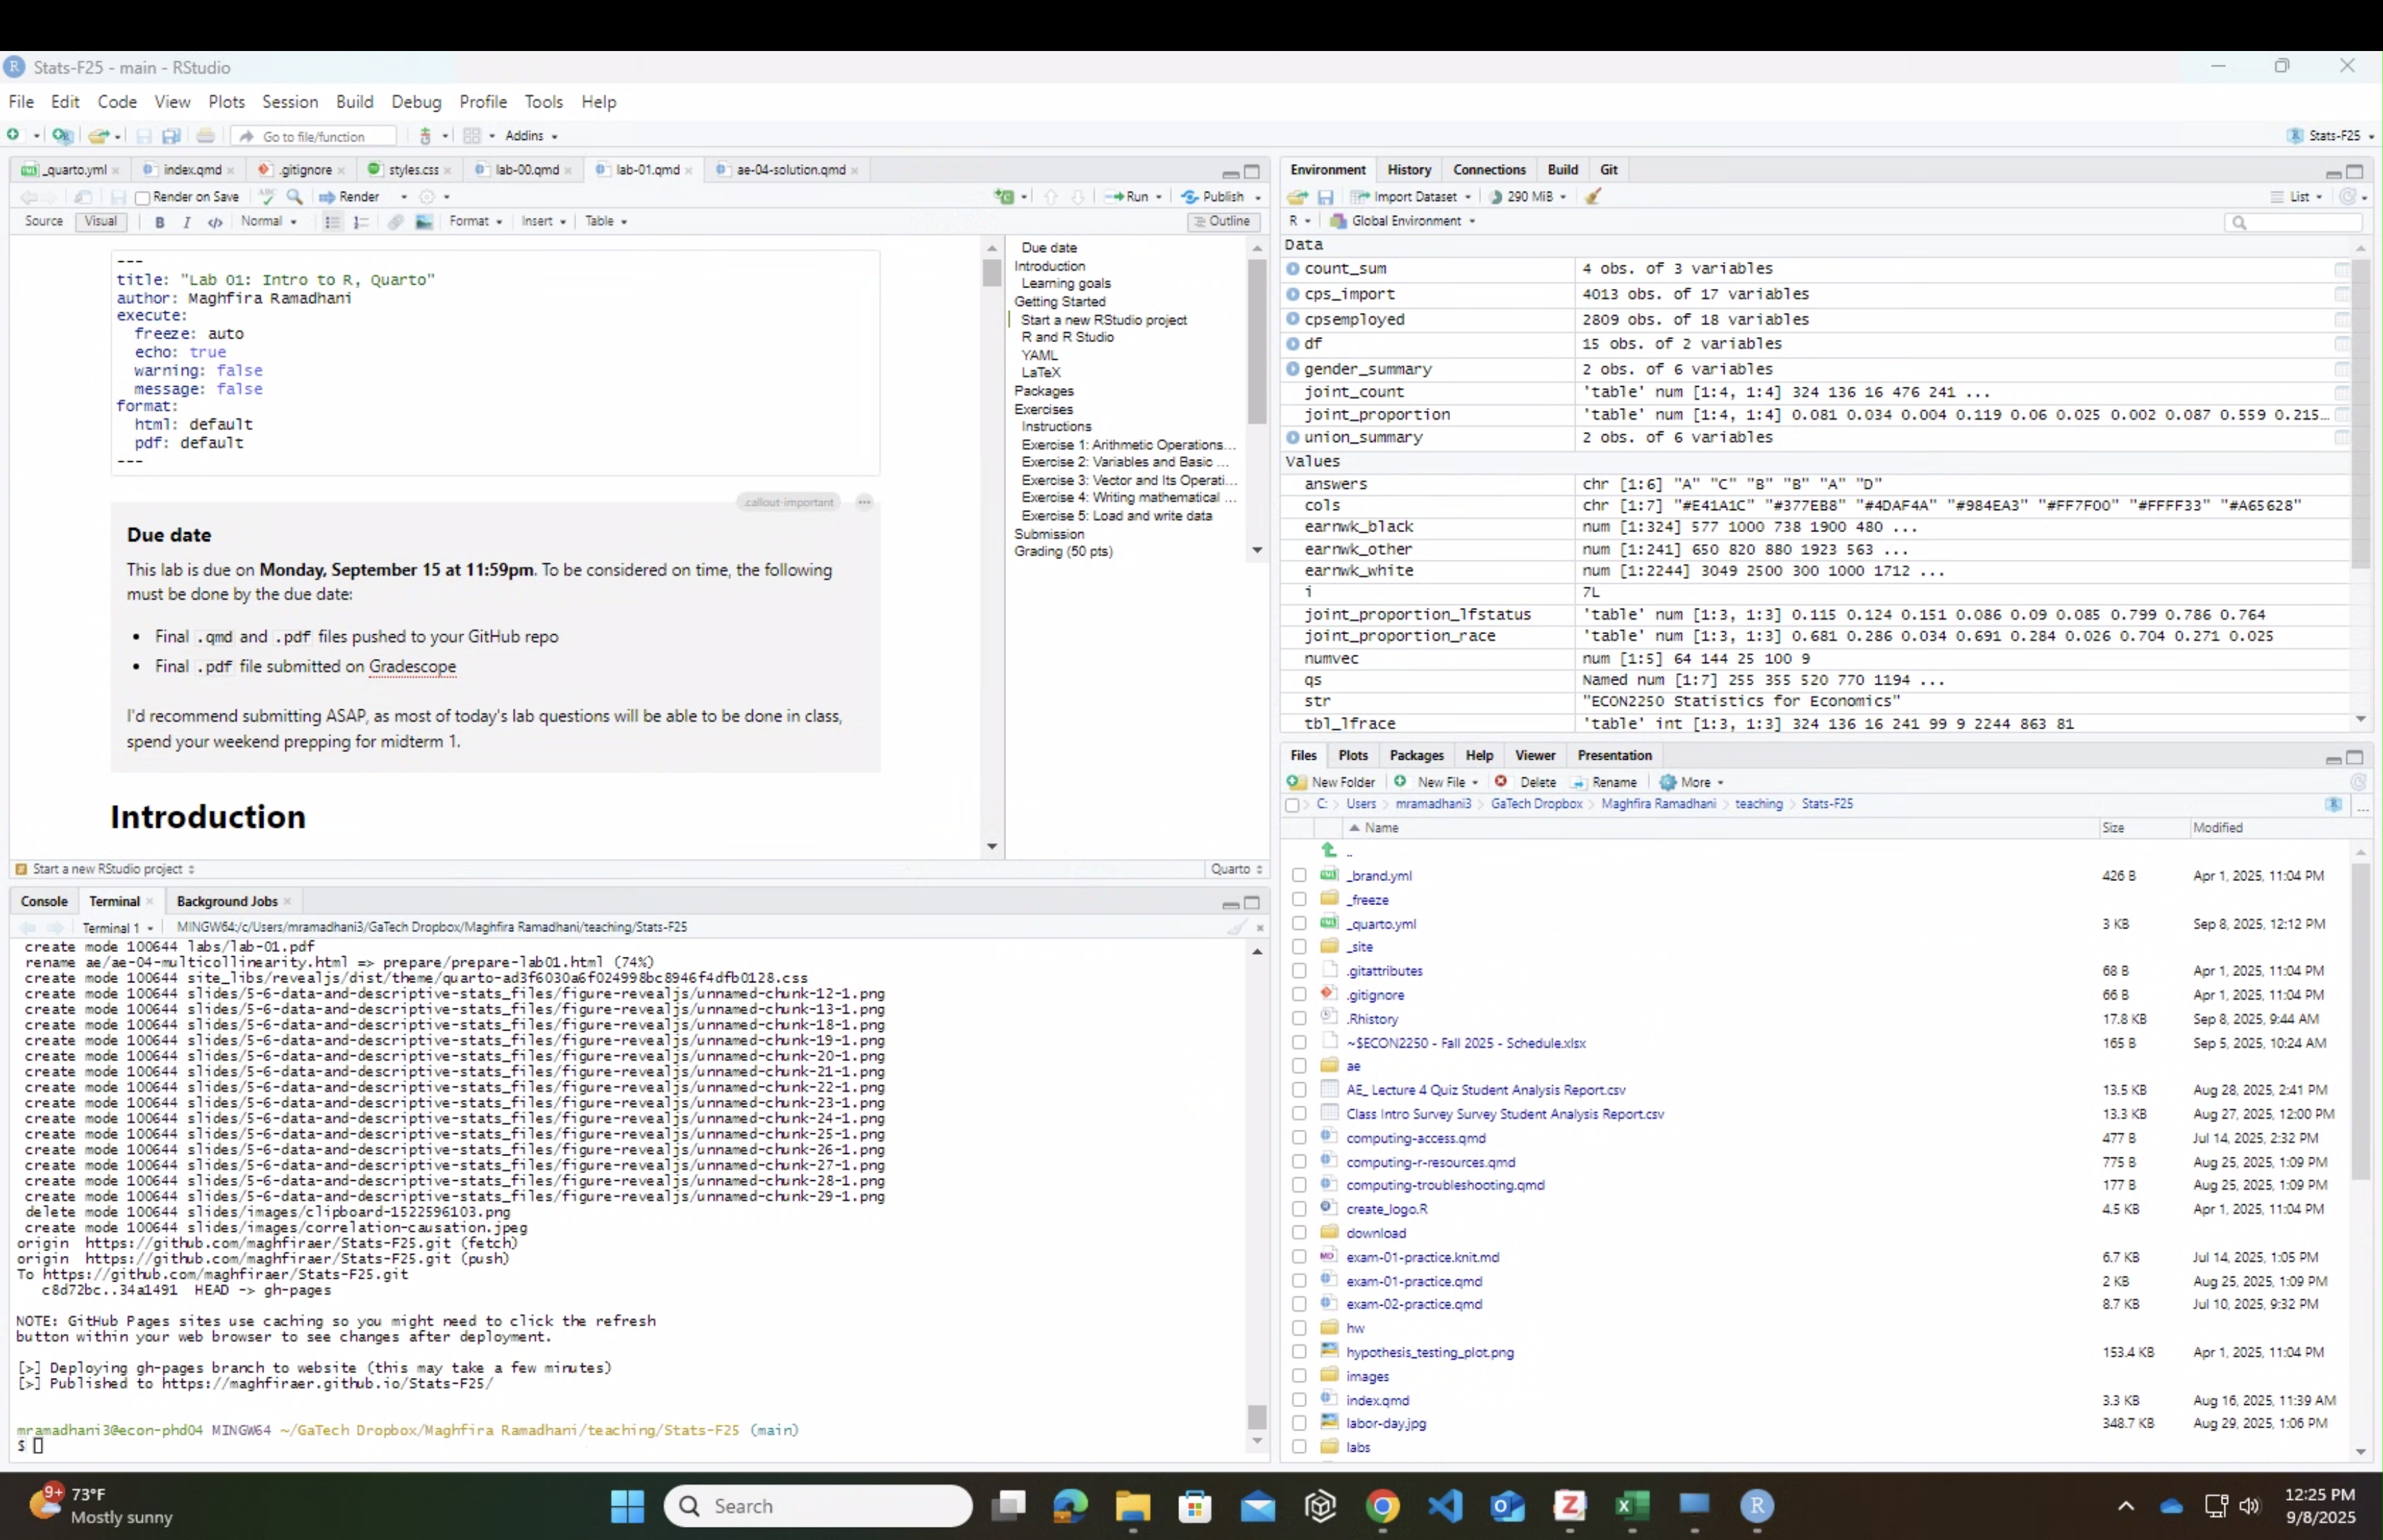Click the spell check ABC icon
2383x1540 pixels.
266,196
